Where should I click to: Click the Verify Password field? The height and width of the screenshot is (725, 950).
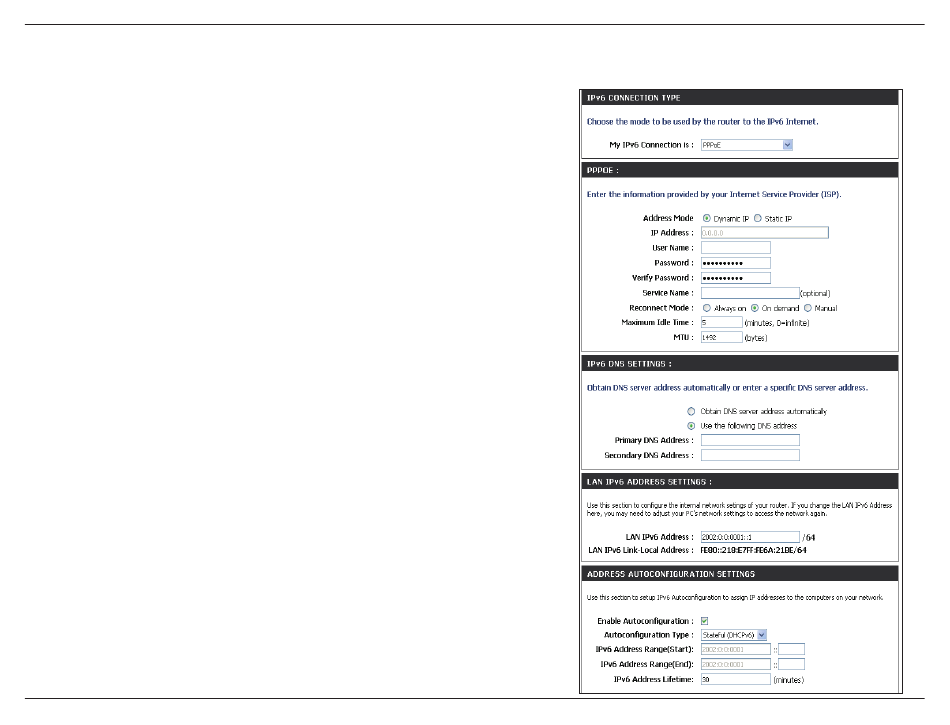click(736, 278)
